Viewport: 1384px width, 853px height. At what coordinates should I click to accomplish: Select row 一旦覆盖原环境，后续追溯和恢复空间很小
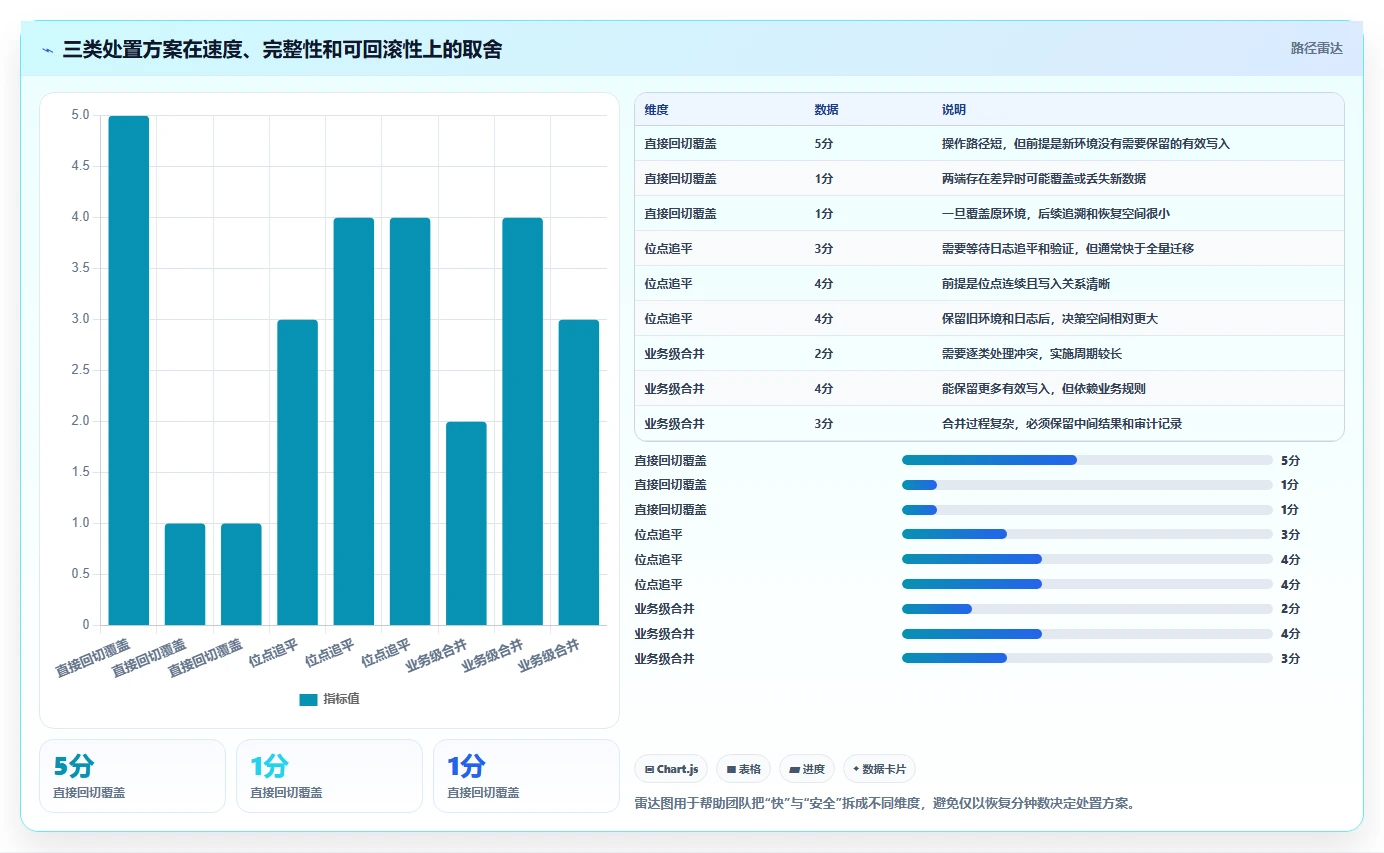click(x=989, y=213)
